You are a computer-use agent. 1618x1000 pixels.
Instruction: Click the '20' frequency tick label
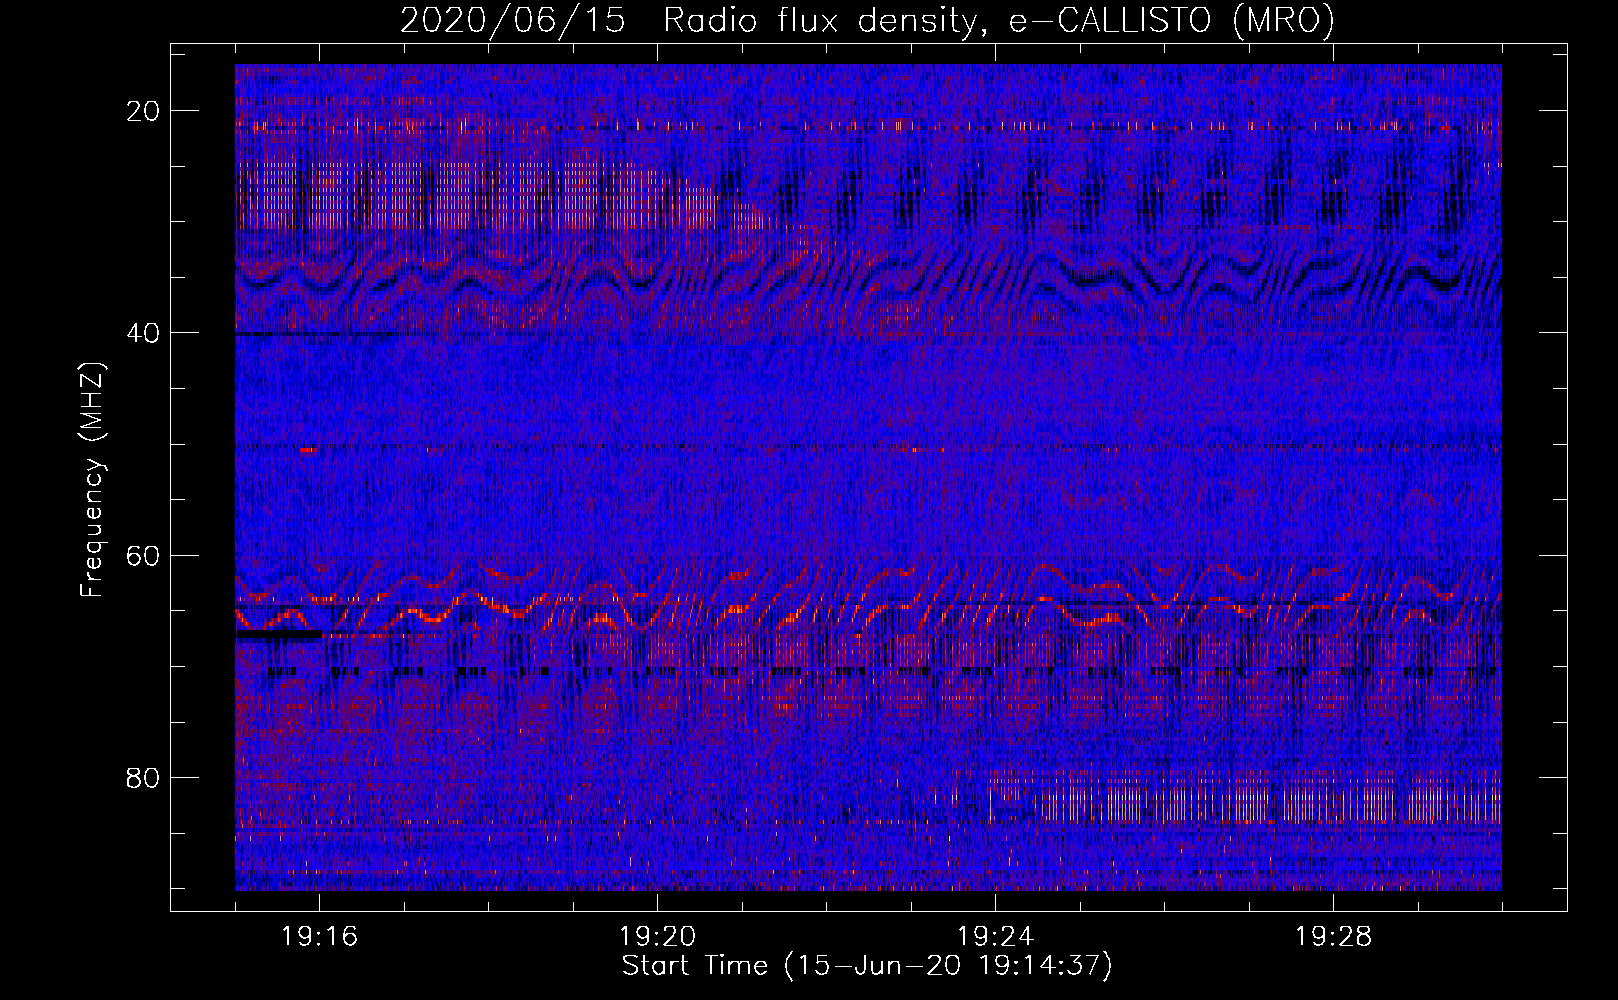(x=144, y=111)
